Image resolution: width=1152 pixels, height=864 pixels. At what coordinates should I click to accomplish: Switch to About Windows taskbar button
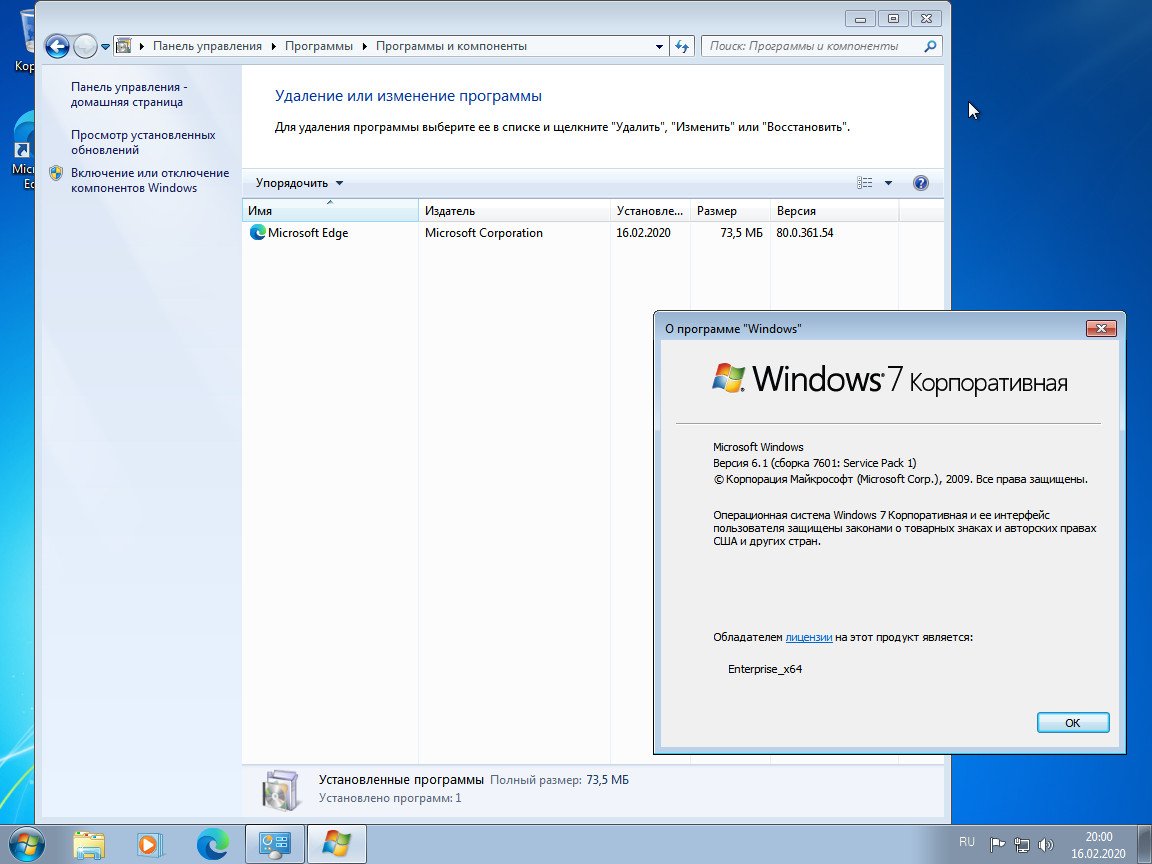[x=336, y=844]
